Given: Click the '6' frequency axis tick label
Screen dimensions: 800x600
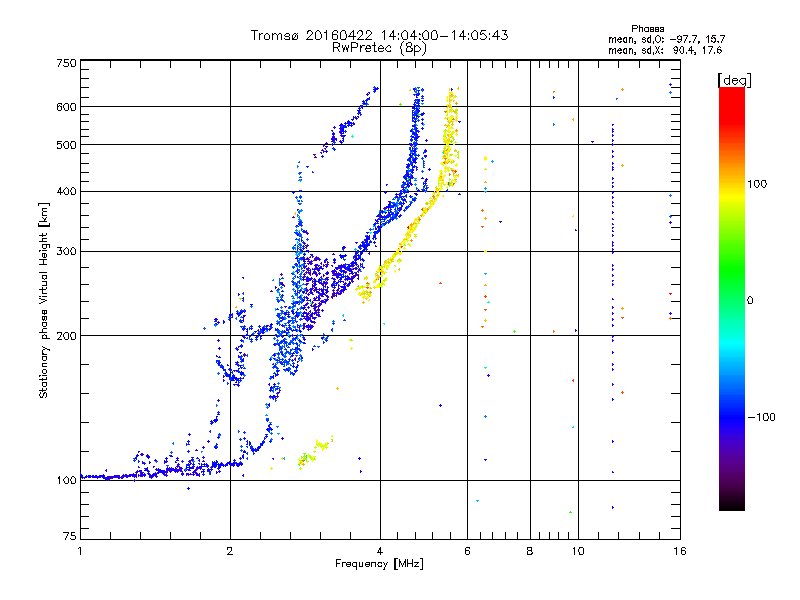Looking at the screenshot, I should 467,551.
